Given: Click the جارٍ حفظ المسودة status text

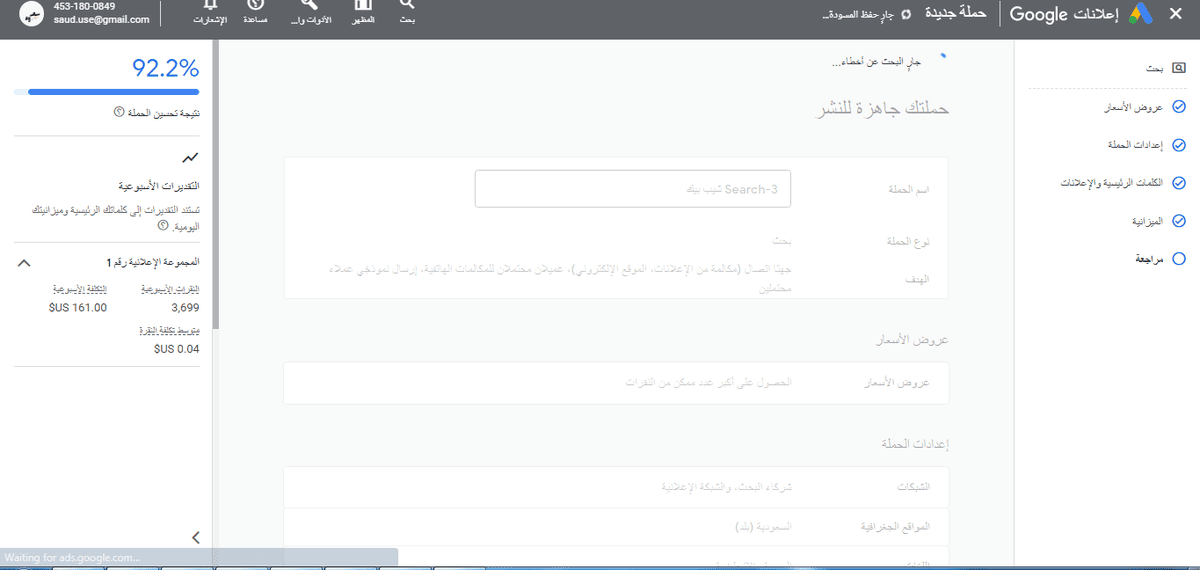Looking at the screenshot, I should click(x=857, y=14).
